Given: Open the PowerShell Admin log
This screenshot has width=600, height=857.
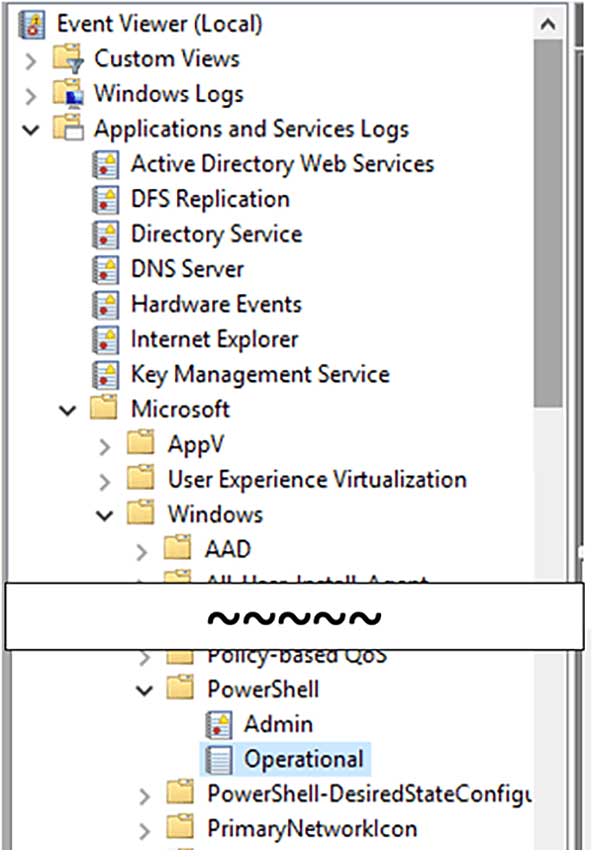Looking at the screenshot, I should click(279, 724).
